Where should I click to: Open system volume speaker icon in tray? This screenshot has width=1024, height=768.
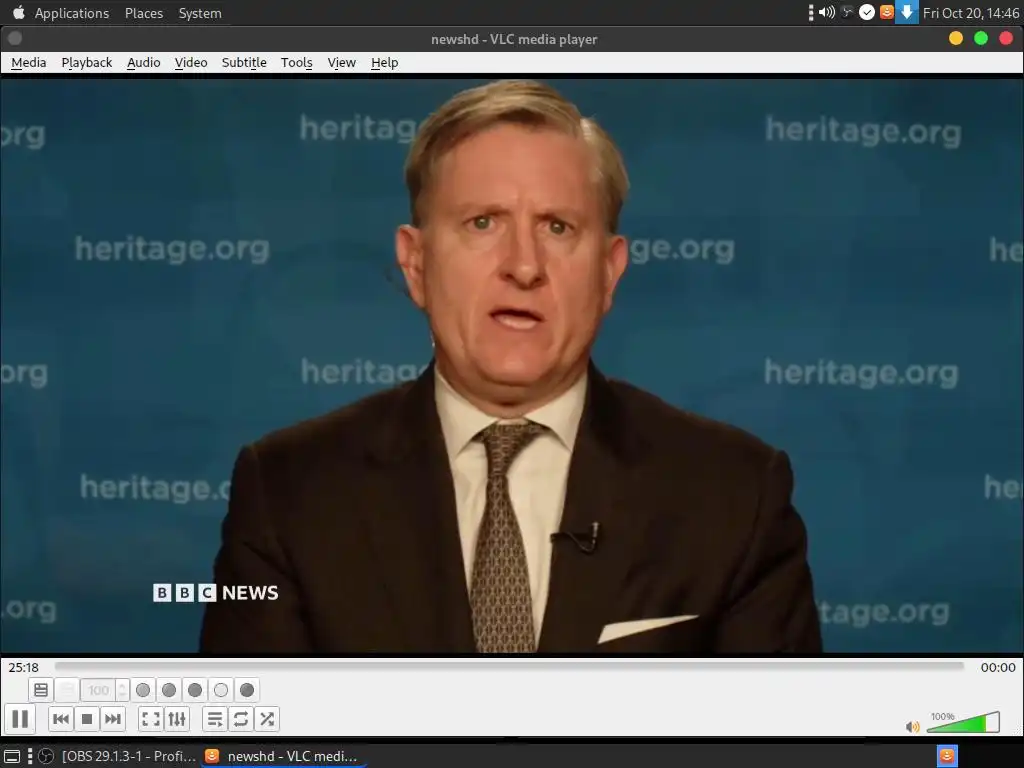click(x=827, y=12)
